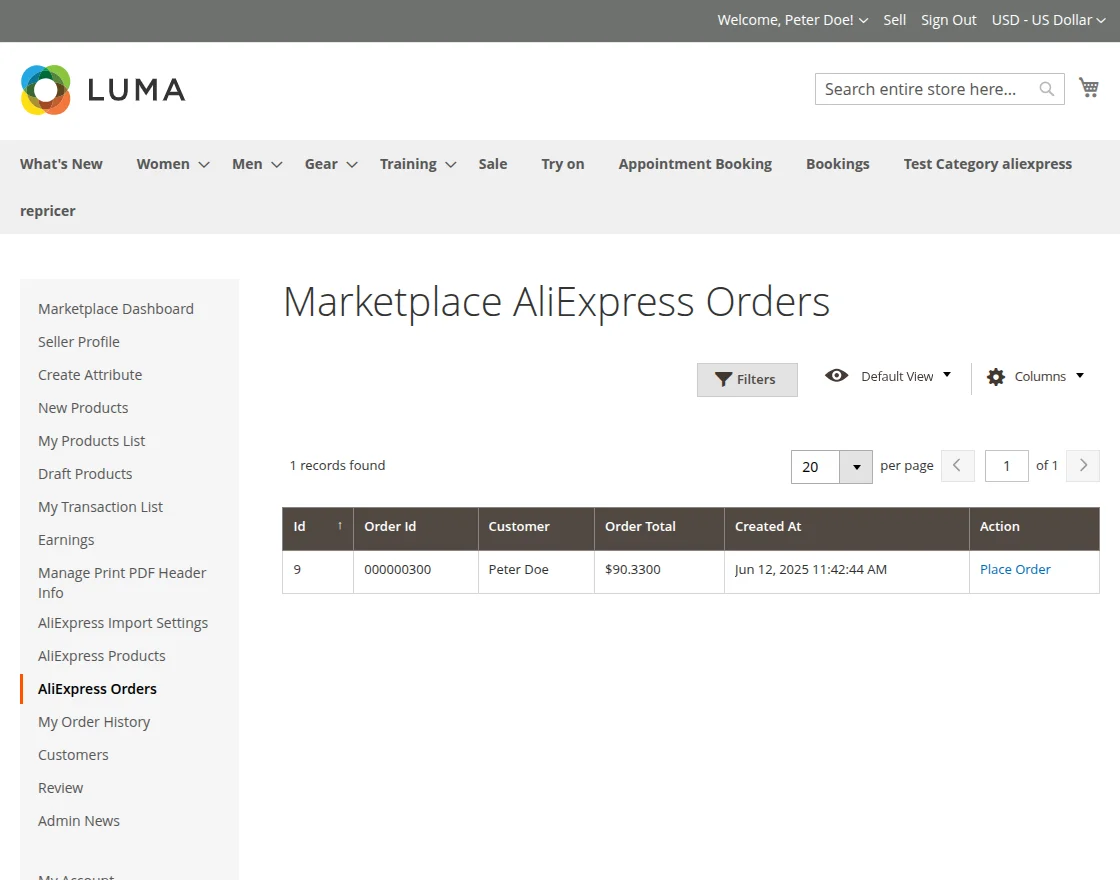Viewport: 1120px width, 880px height.
Task: Click the LUMA logo
Action: click(x=102, y=89)
